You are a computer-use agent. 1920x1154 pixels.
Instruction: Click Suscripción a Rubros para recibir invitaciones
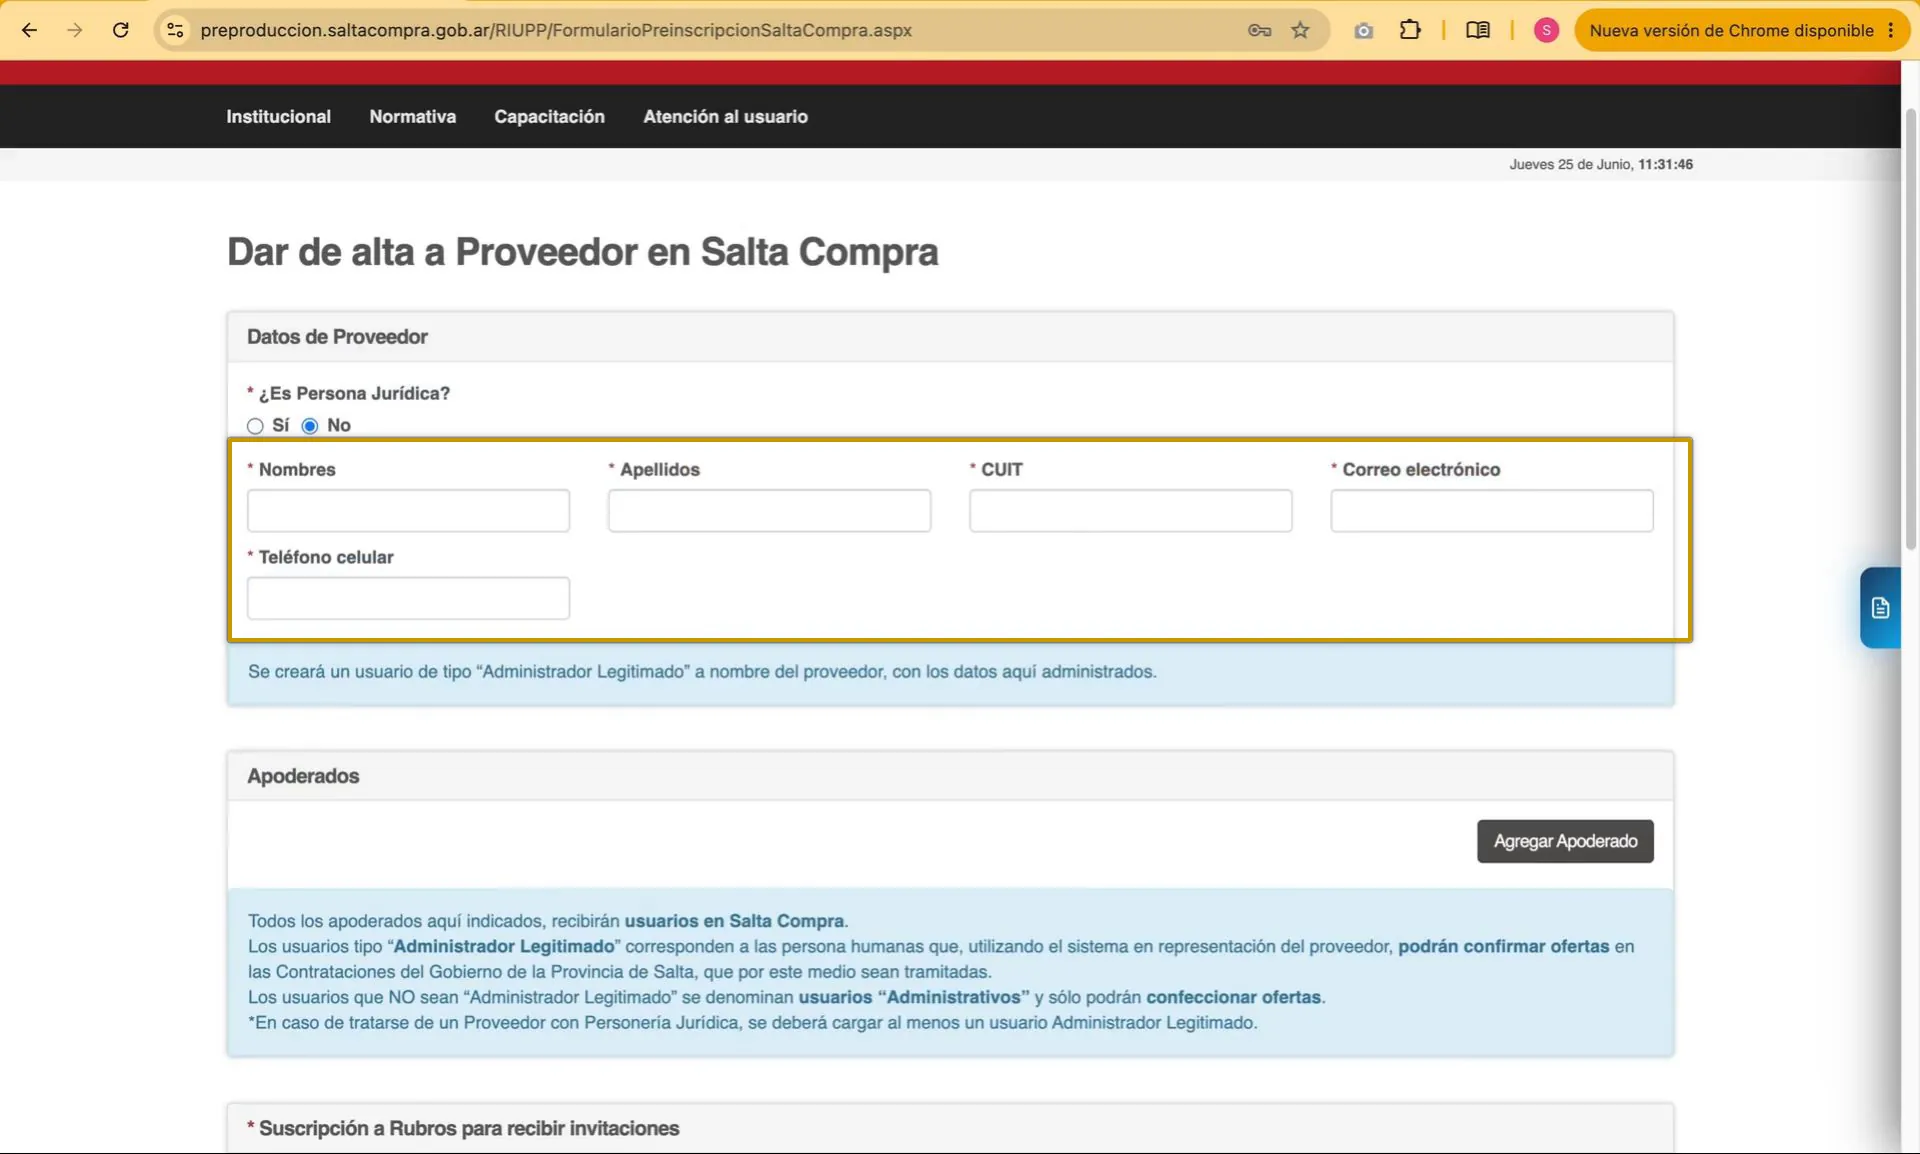tap(469, 1128)
